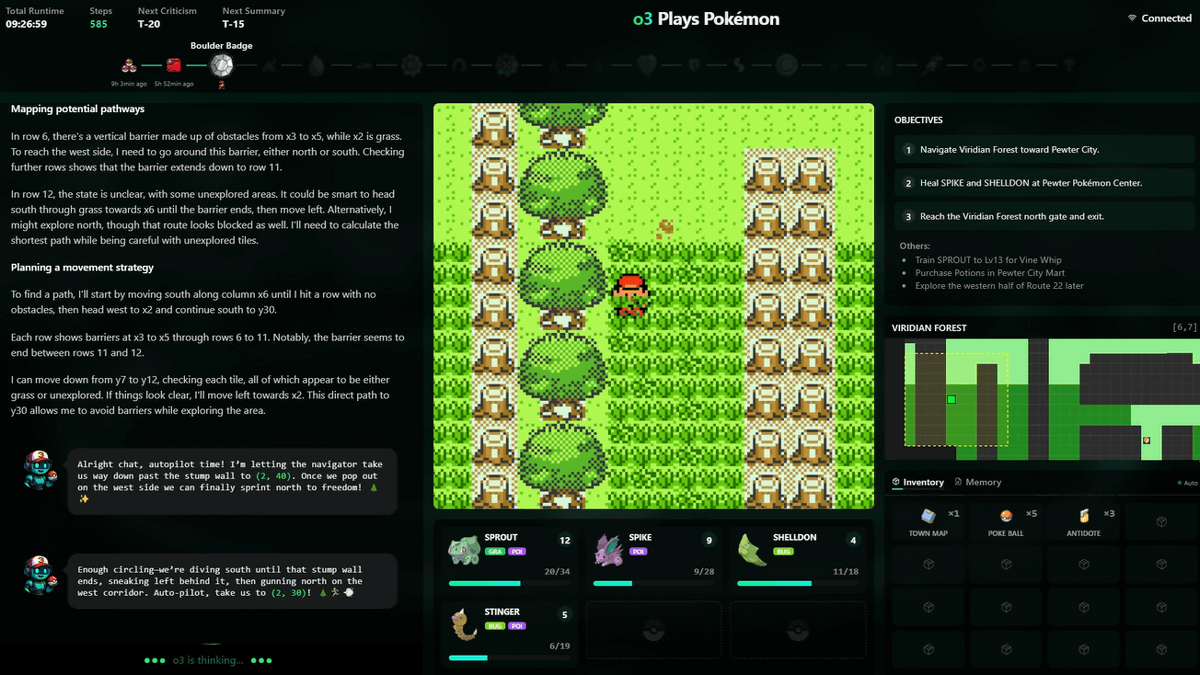Click the first timeline marker labeled 9h 3min ago
This screenshot has height=675, width=1200.
click(129, 66)
